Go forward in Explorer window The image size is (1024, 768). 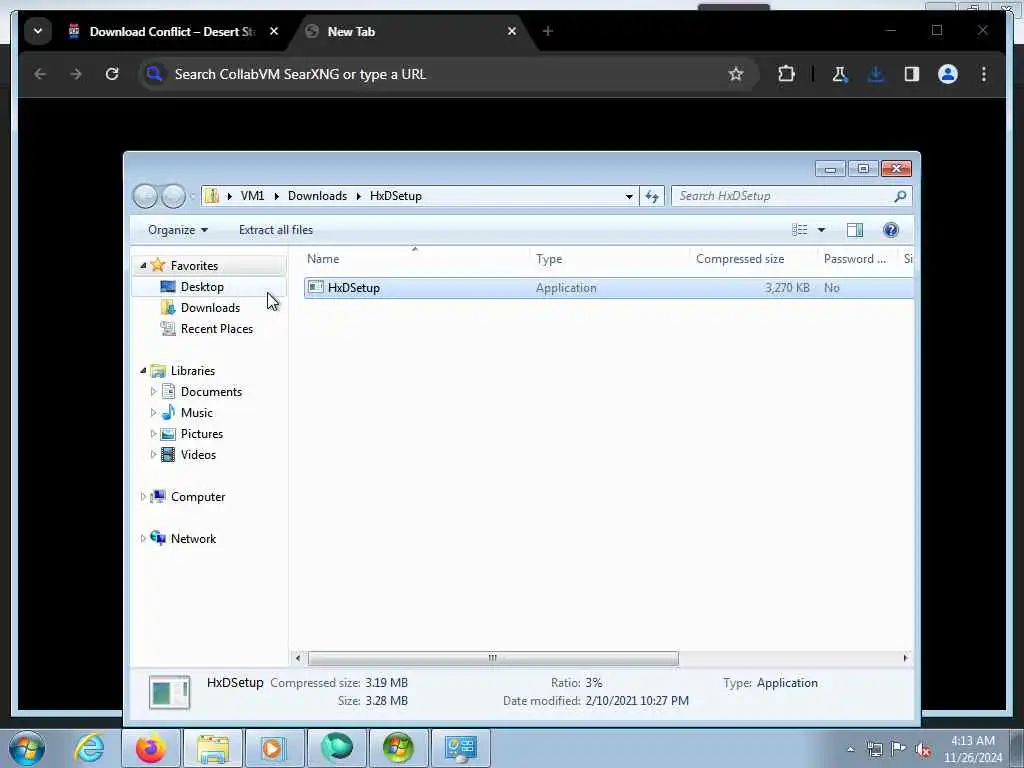(x=173, y=196)
